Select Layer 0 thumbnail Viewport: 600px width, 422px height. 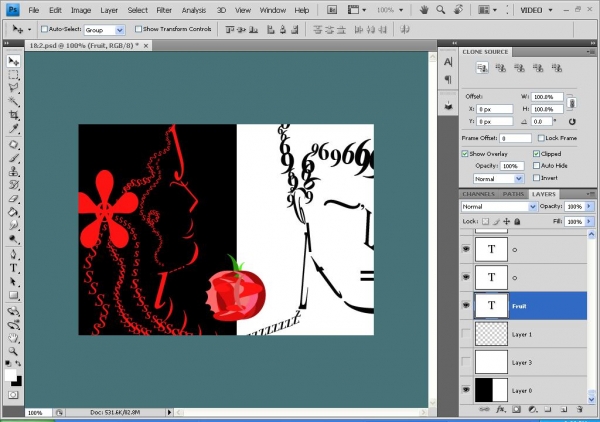[x=491, y=390]
